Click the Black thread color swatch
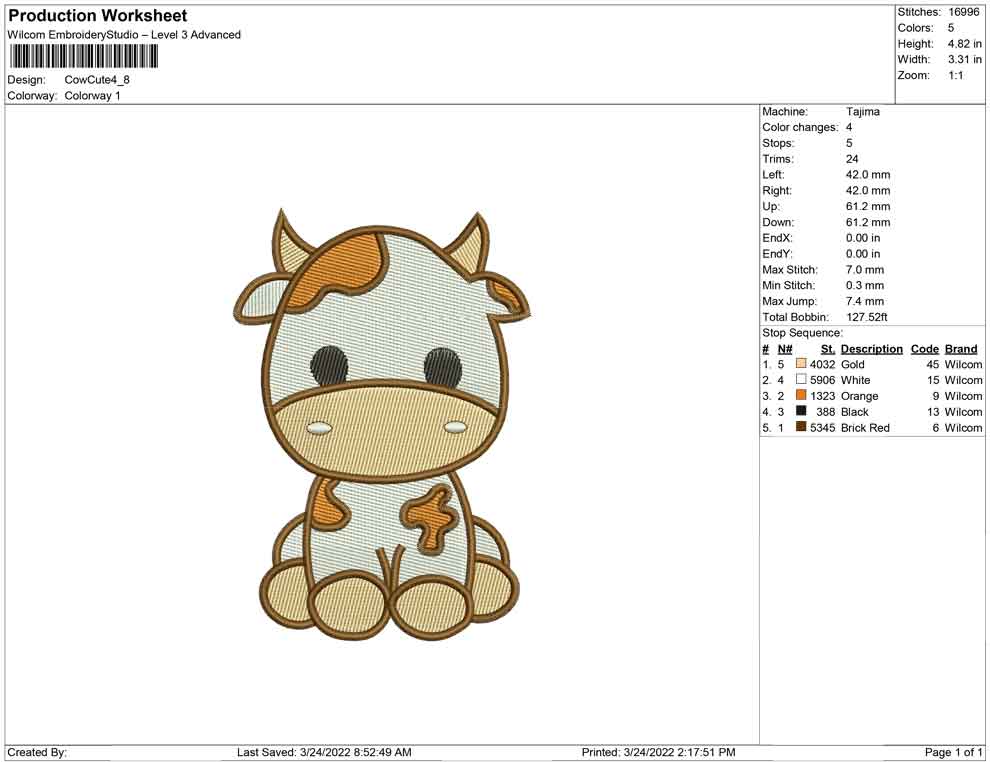The height and width of the screenshot is (762, 990). (801, 412)
